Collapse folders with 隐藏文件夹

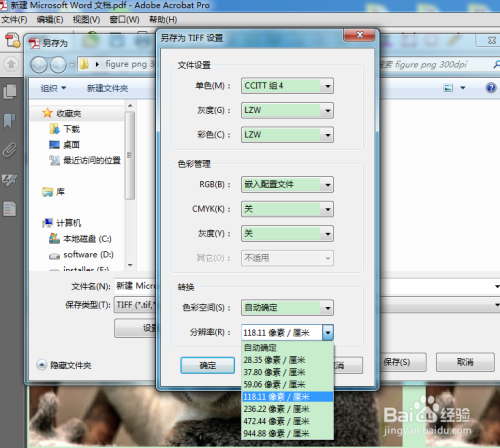(x=64, y=365)
